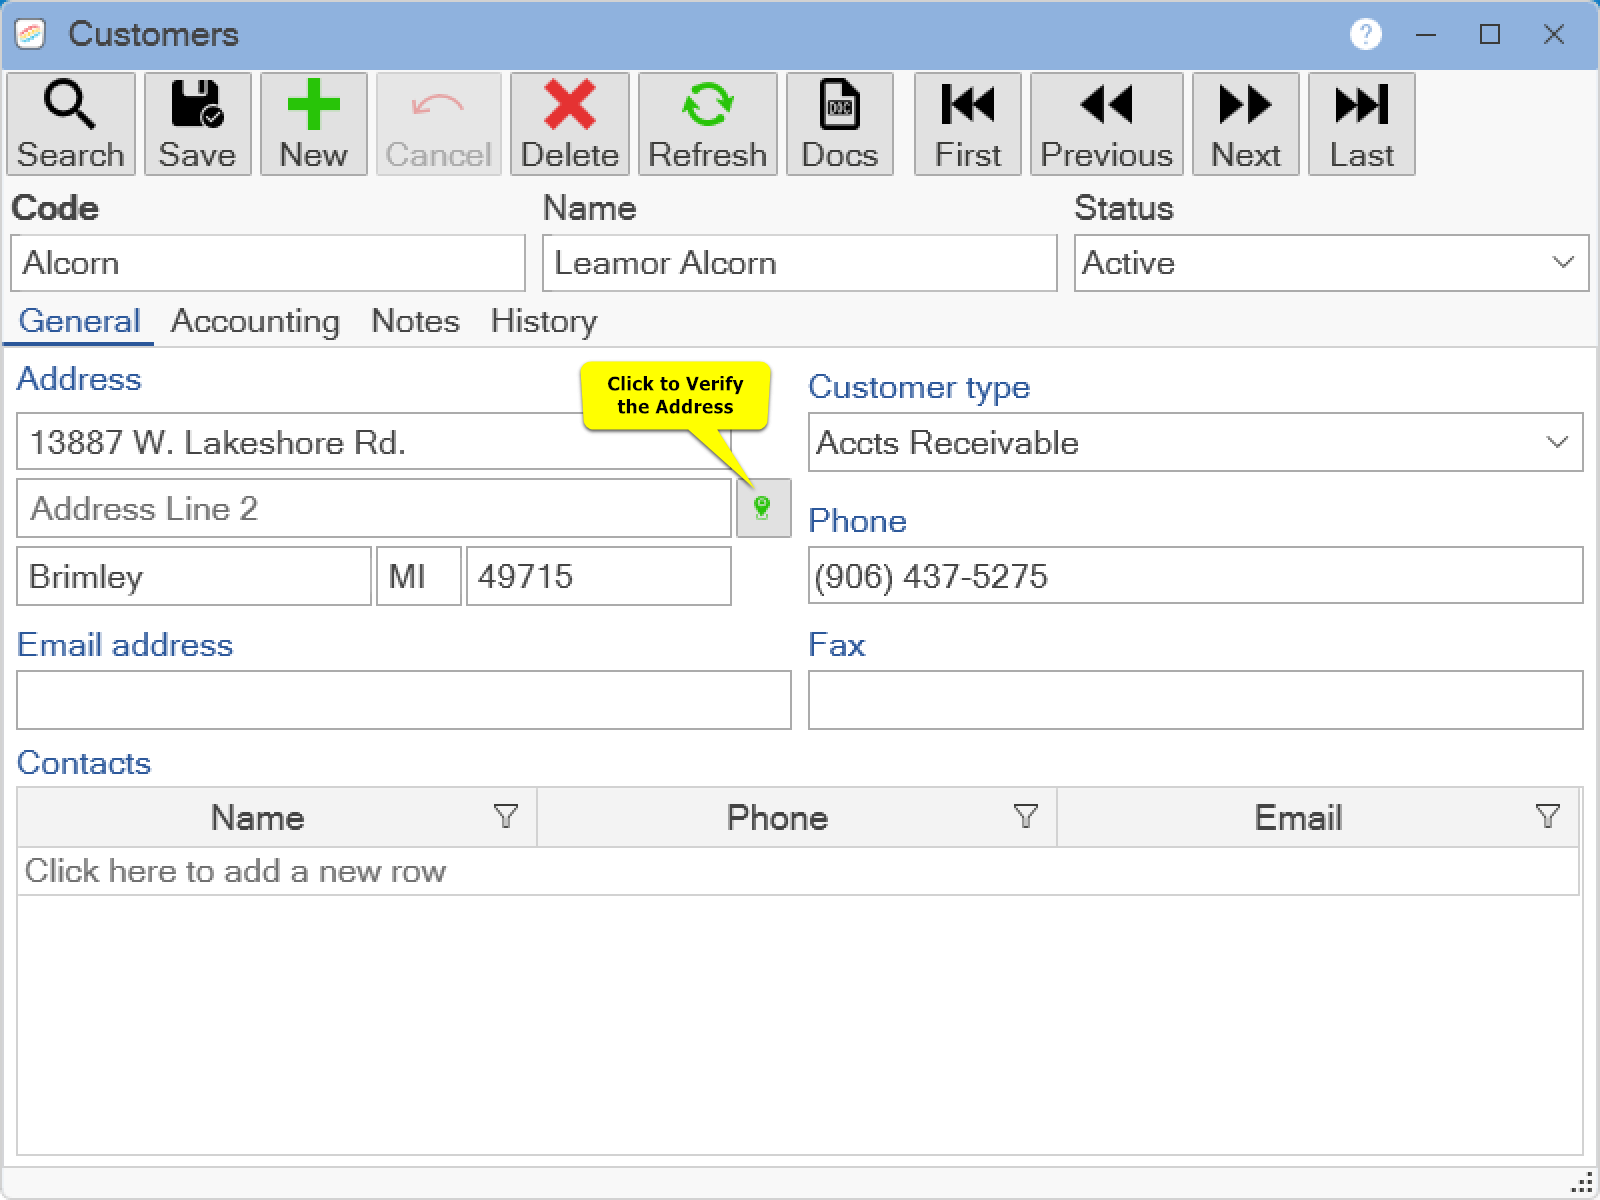Filter the contacts Email column
This screenshot has height=1200, width=1600.
click(1547, 817)
